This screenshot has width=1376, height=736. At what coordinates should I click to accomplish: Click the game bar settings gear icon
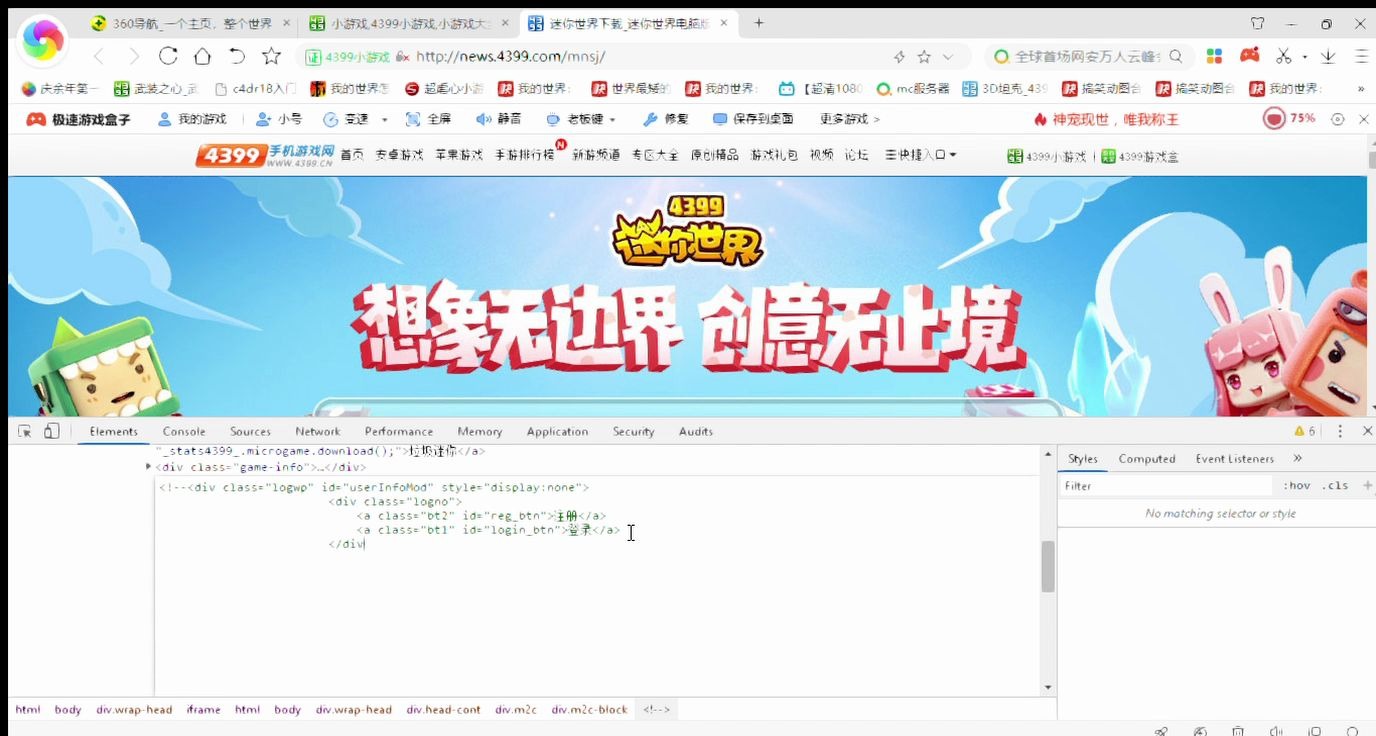(1337, 119)
